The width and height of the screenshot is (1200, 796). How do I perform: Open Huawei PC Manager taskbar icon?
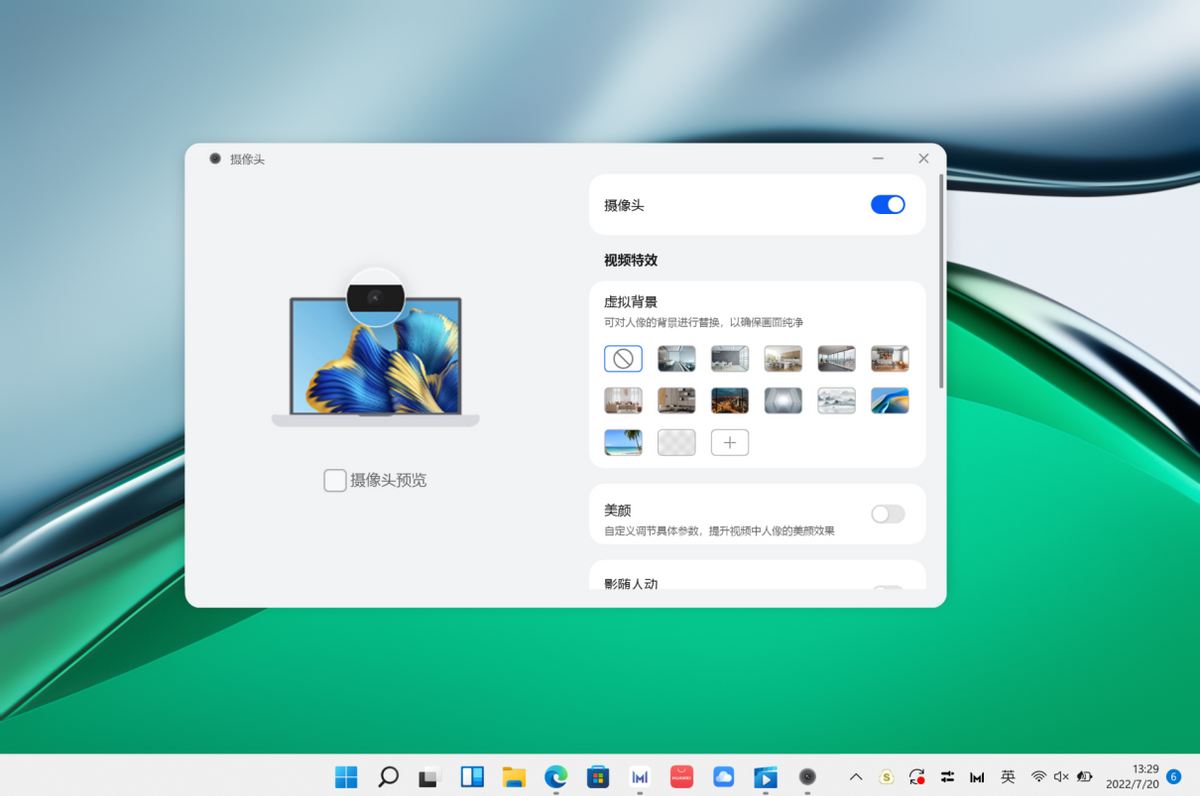(x=640, y=777)
